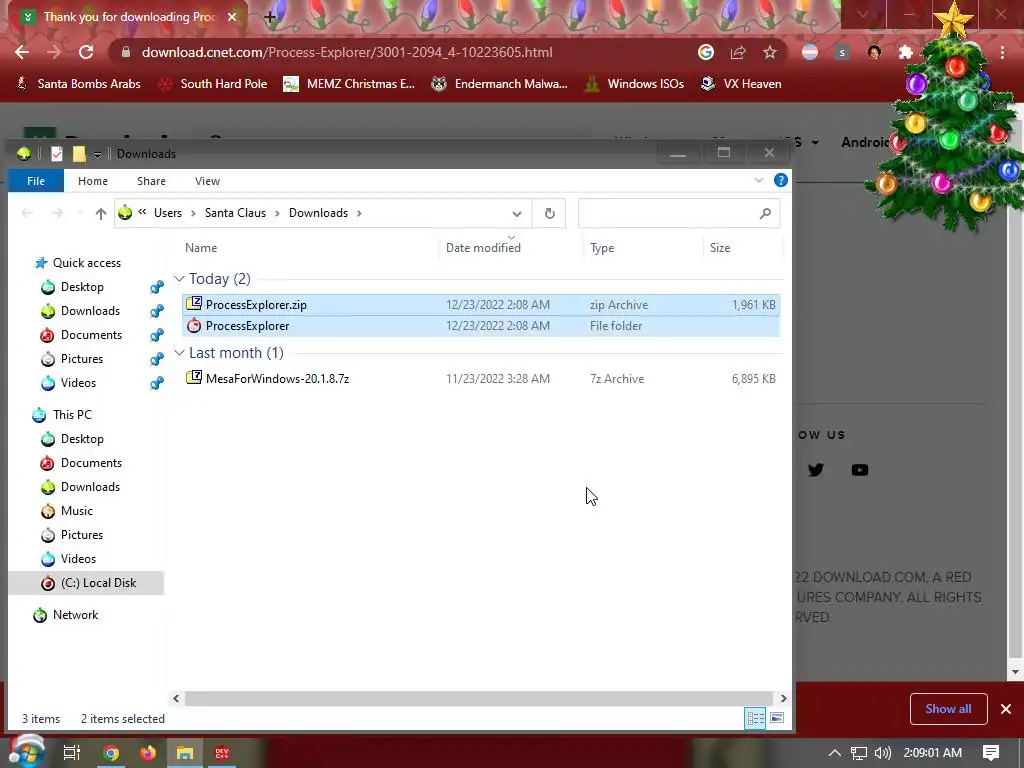Open Share ribbon tab
Image resolution: width=1024 pixels, height=768 pixels.
pos(151,181)
